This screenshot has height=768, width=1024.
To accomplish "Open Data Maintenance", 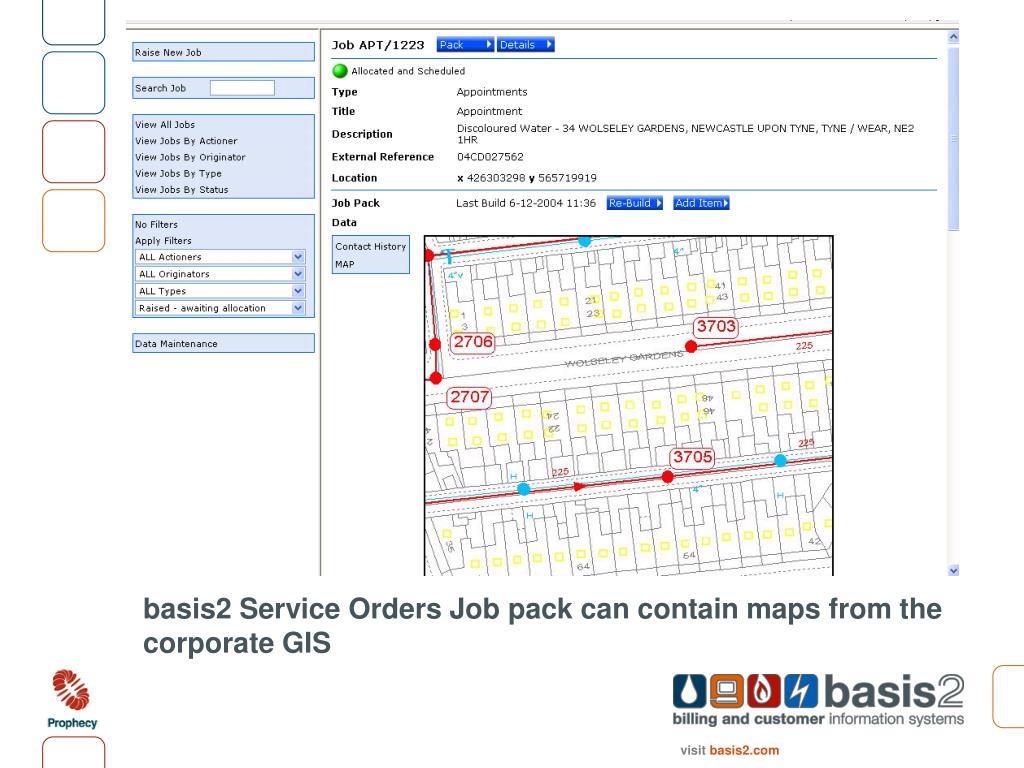I will 223,344.
